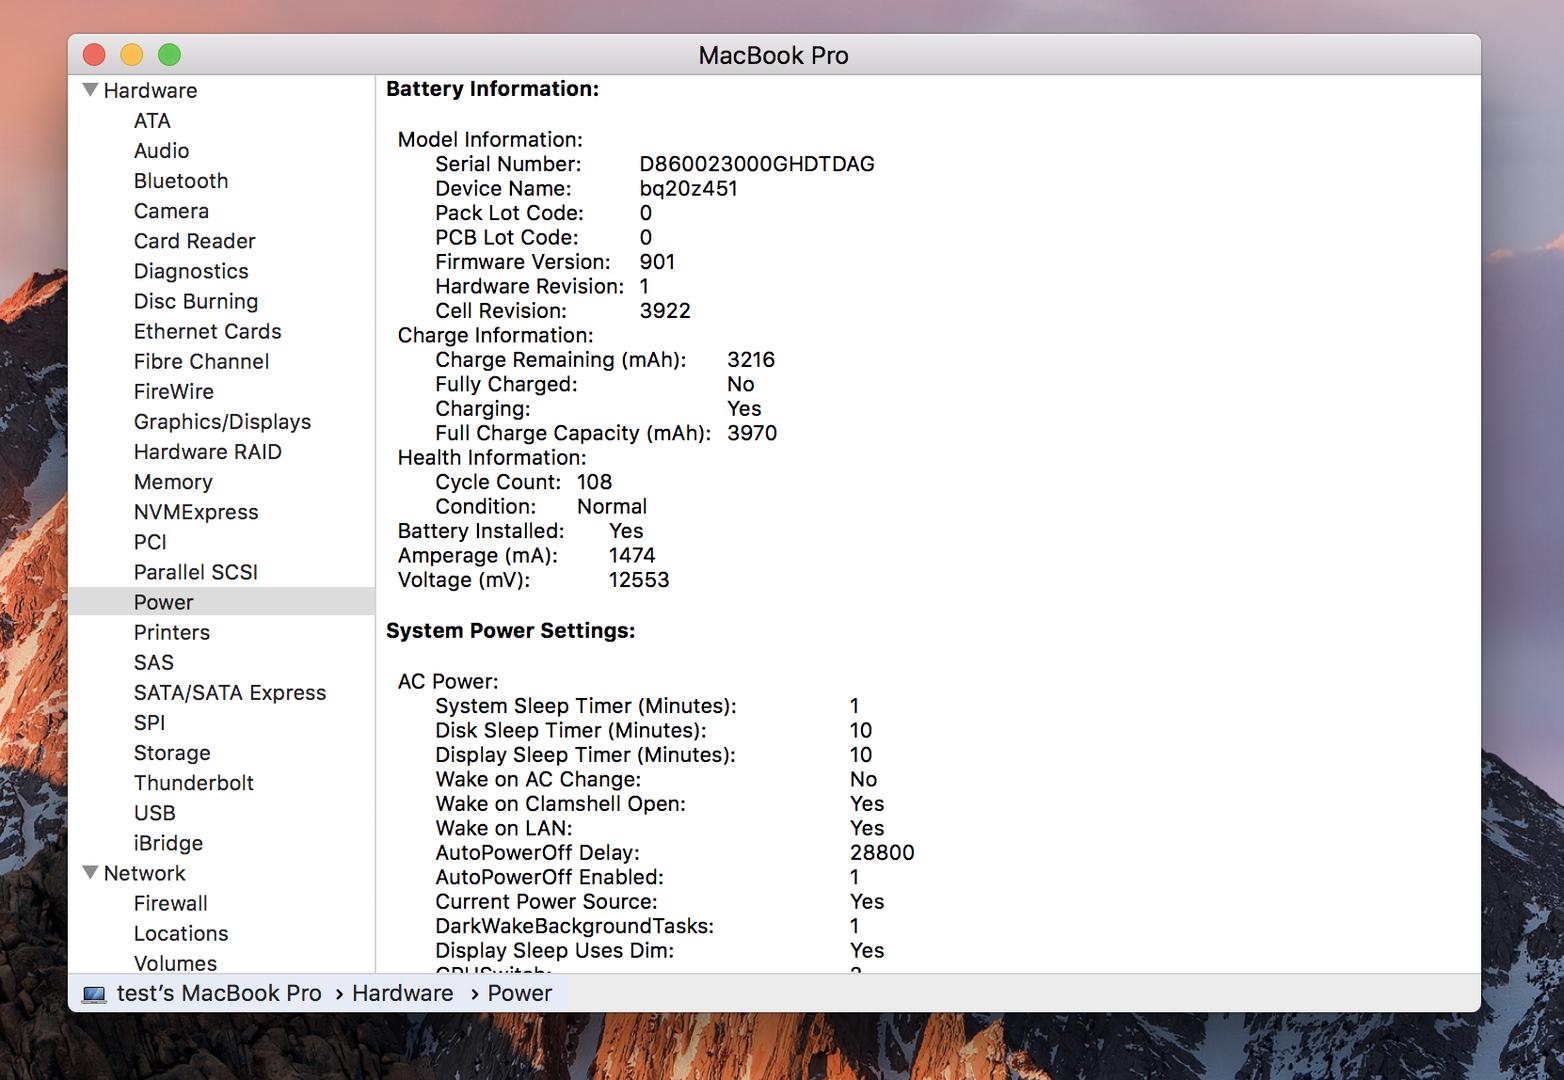Viewport: 1564px width, 1080px height.
Task: Click the green zoom window button
Action: click(x=170, y=55)
